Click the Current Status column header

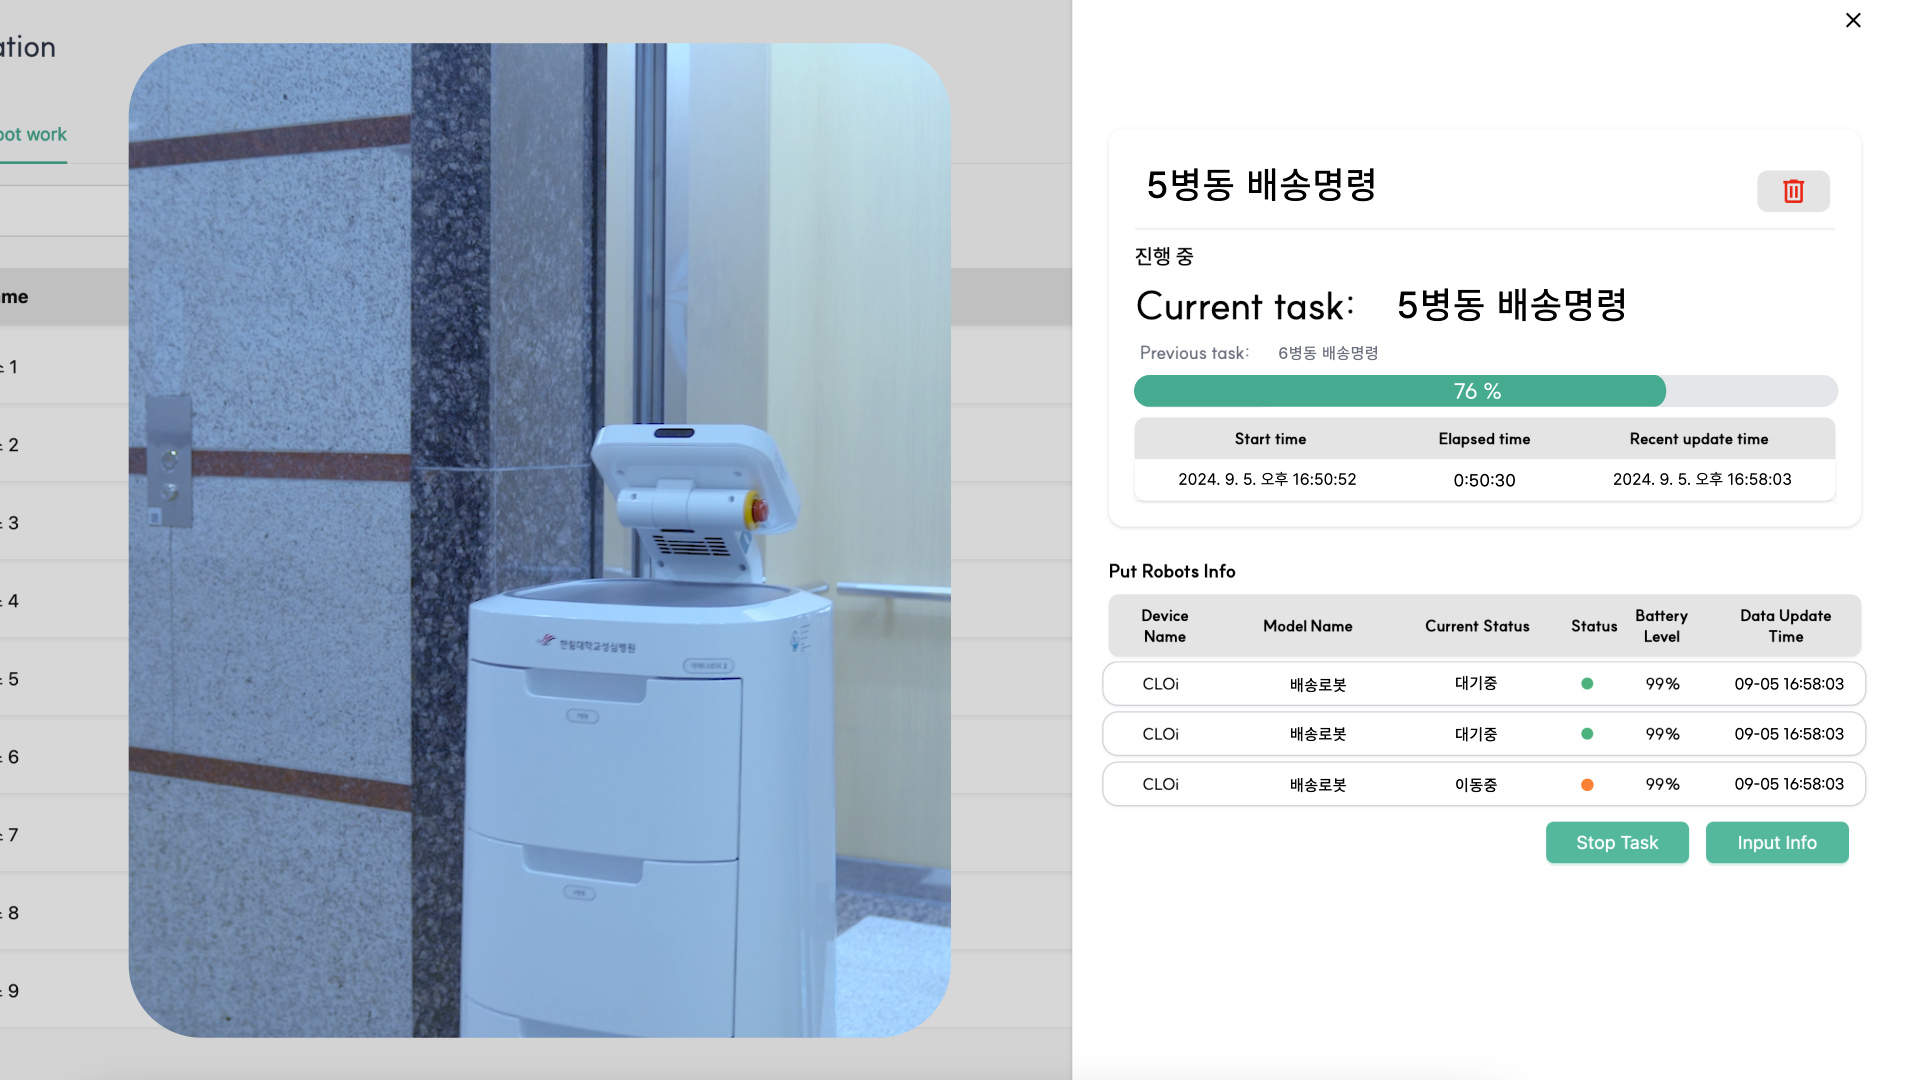point(1477,626)
